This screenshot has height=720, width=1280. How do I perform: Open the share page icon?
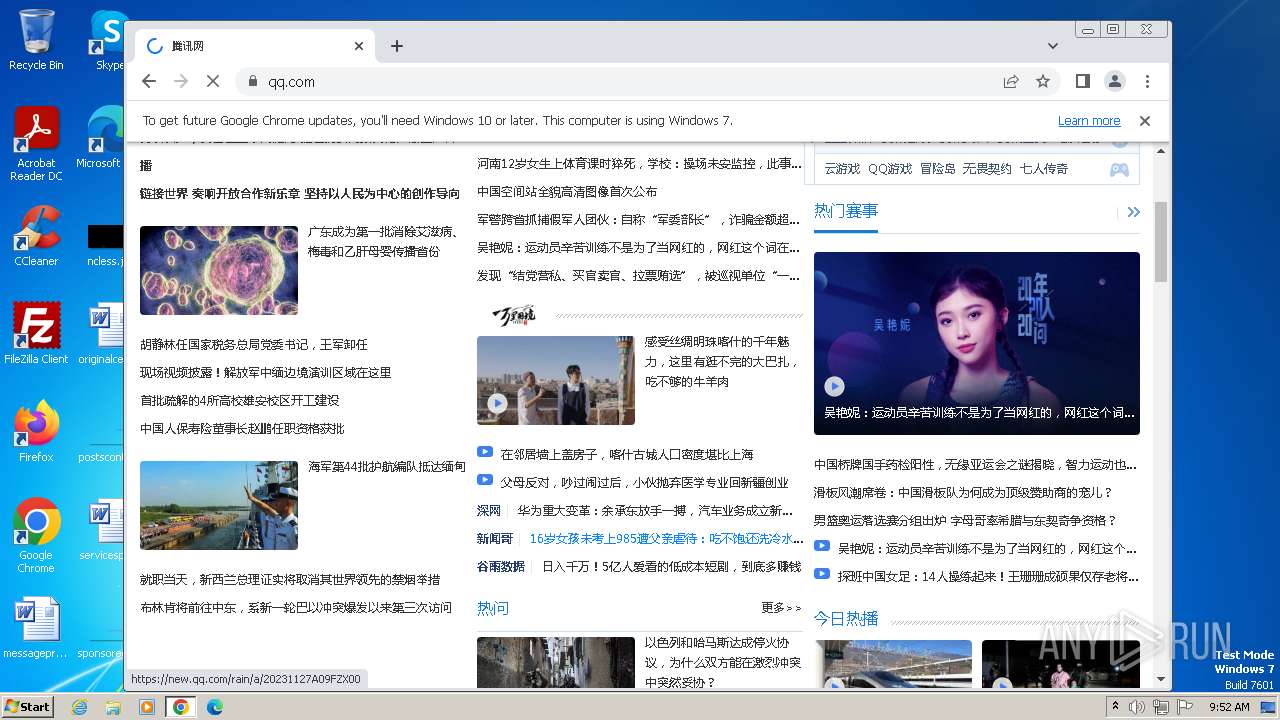(x=1011, y=81)
